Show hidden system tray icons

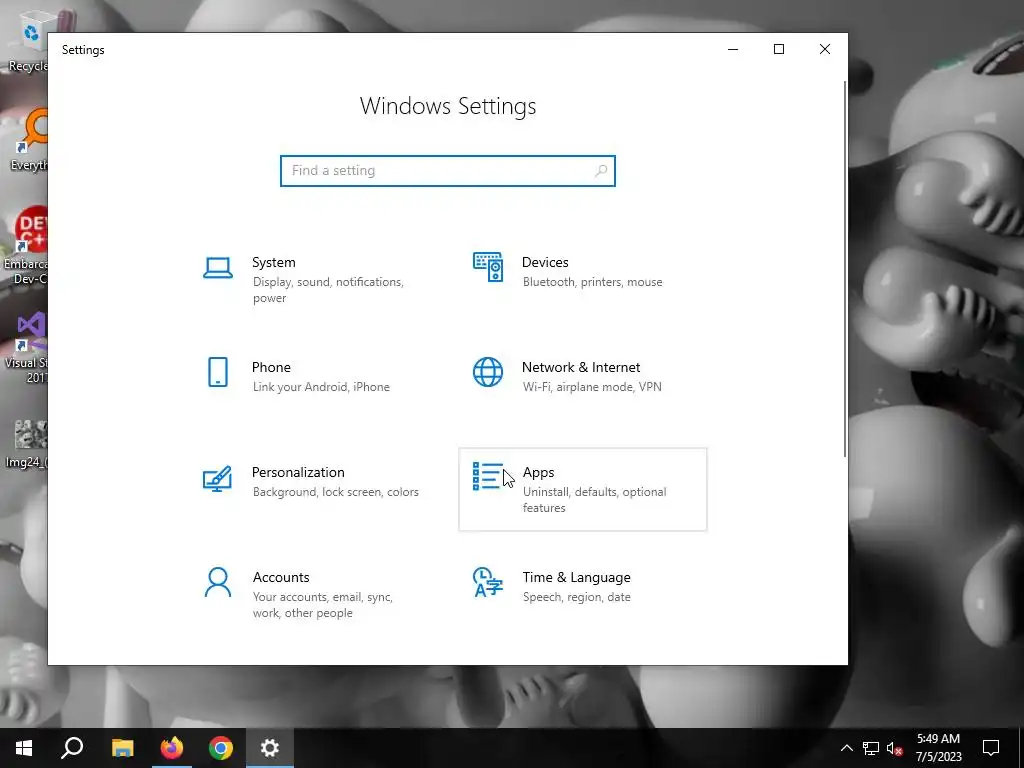click(846, 748)
